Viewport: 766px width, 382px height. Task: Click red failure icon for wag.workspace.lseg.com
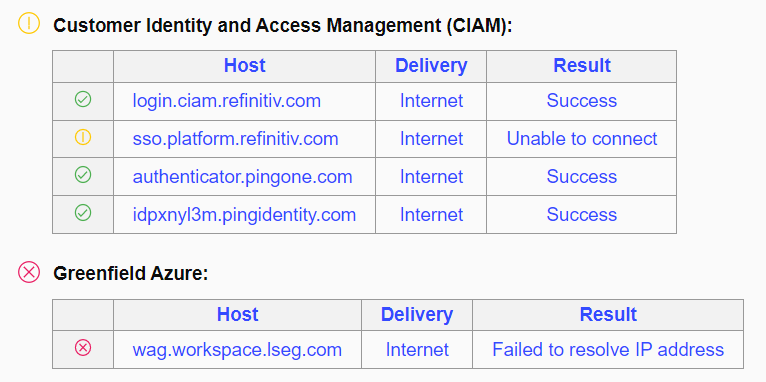pos(83,348)
